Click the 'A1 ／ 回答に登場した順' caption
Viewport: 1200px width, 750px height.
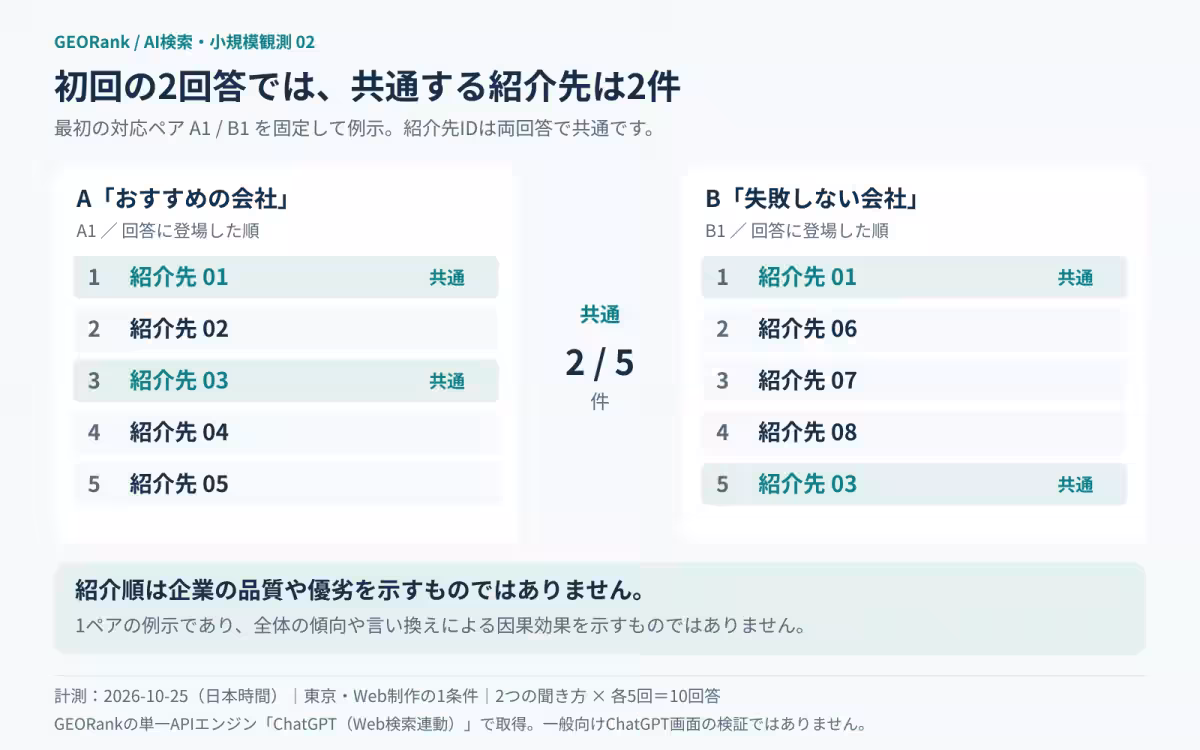coord(168,231)
